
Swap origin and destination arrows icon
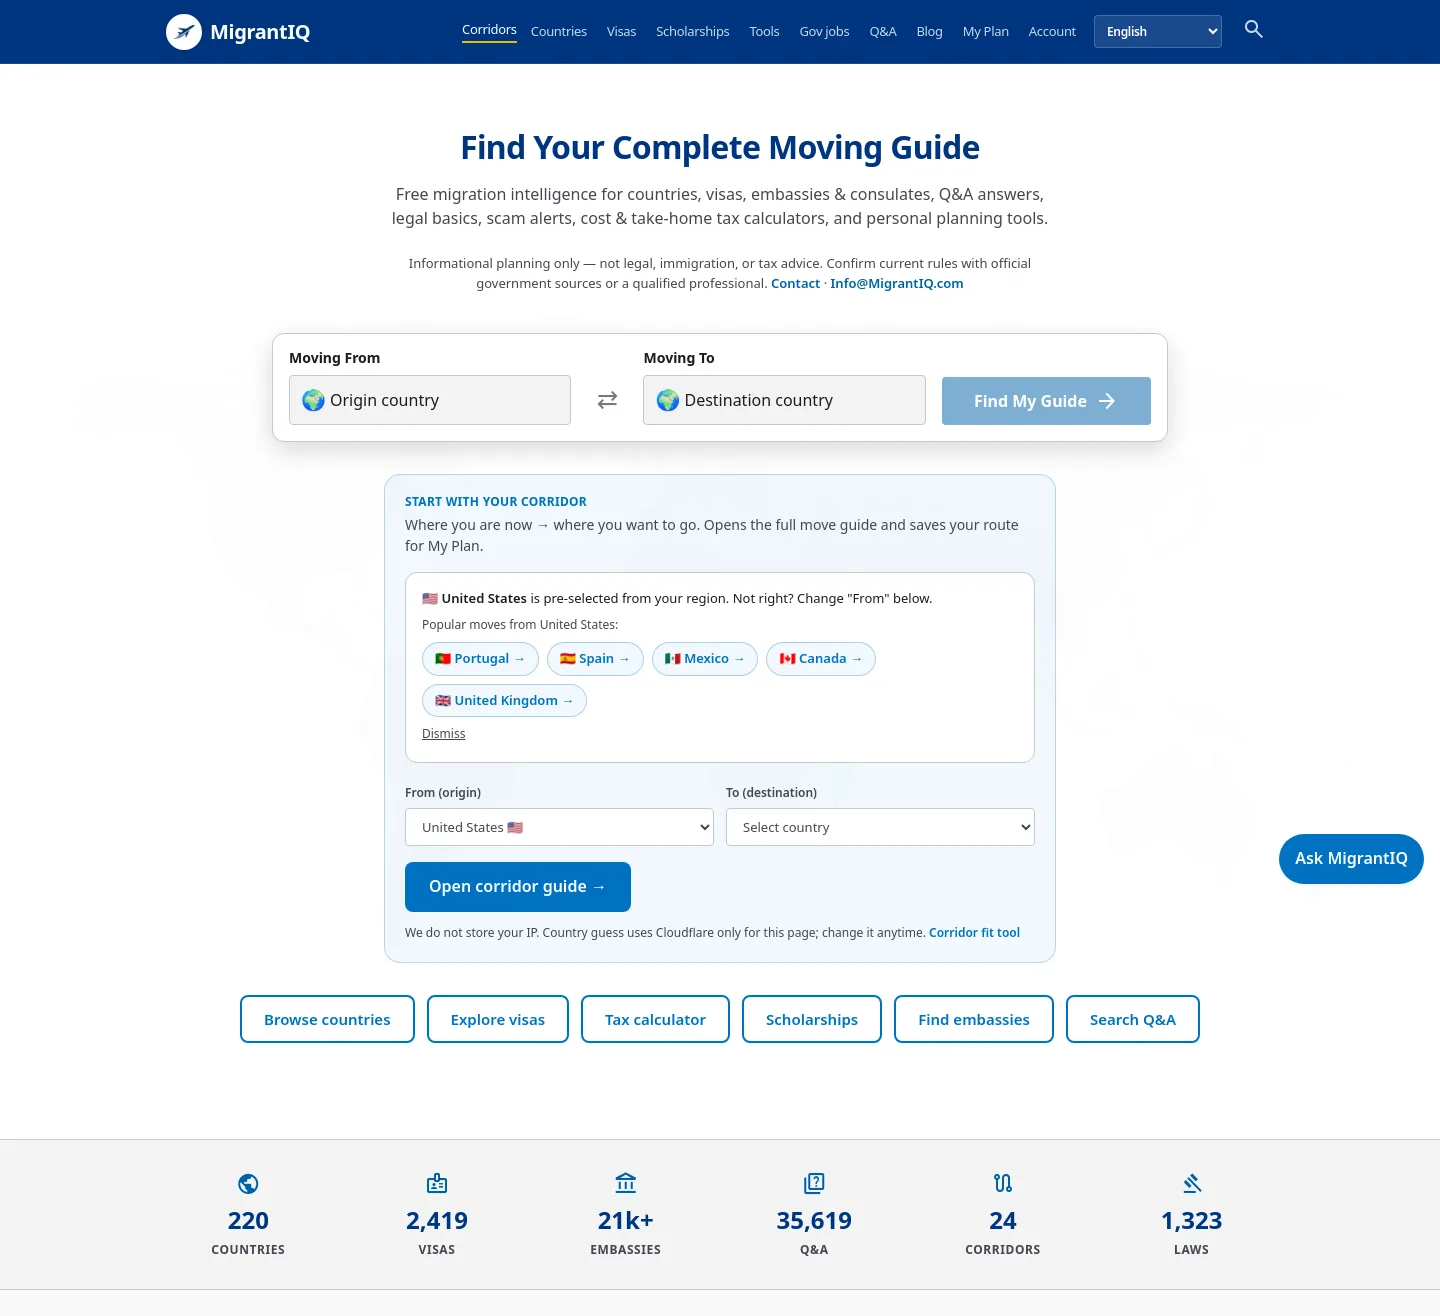[x=607, y=400]
